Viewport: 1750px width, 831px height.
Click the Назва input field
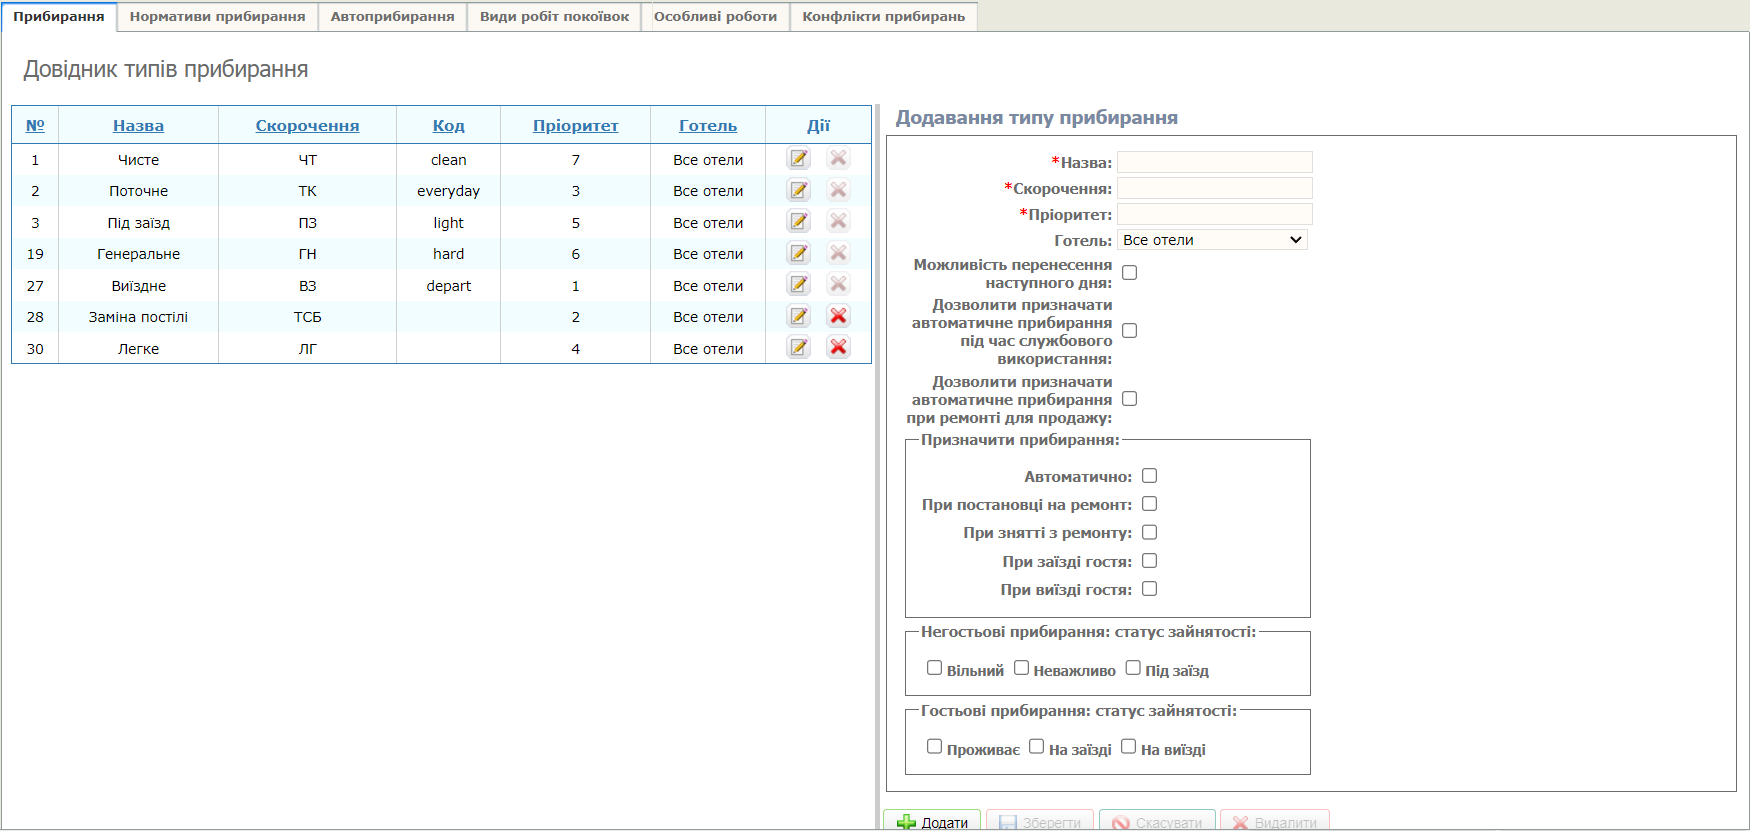pyautogui.click(x=1214, y=162)
